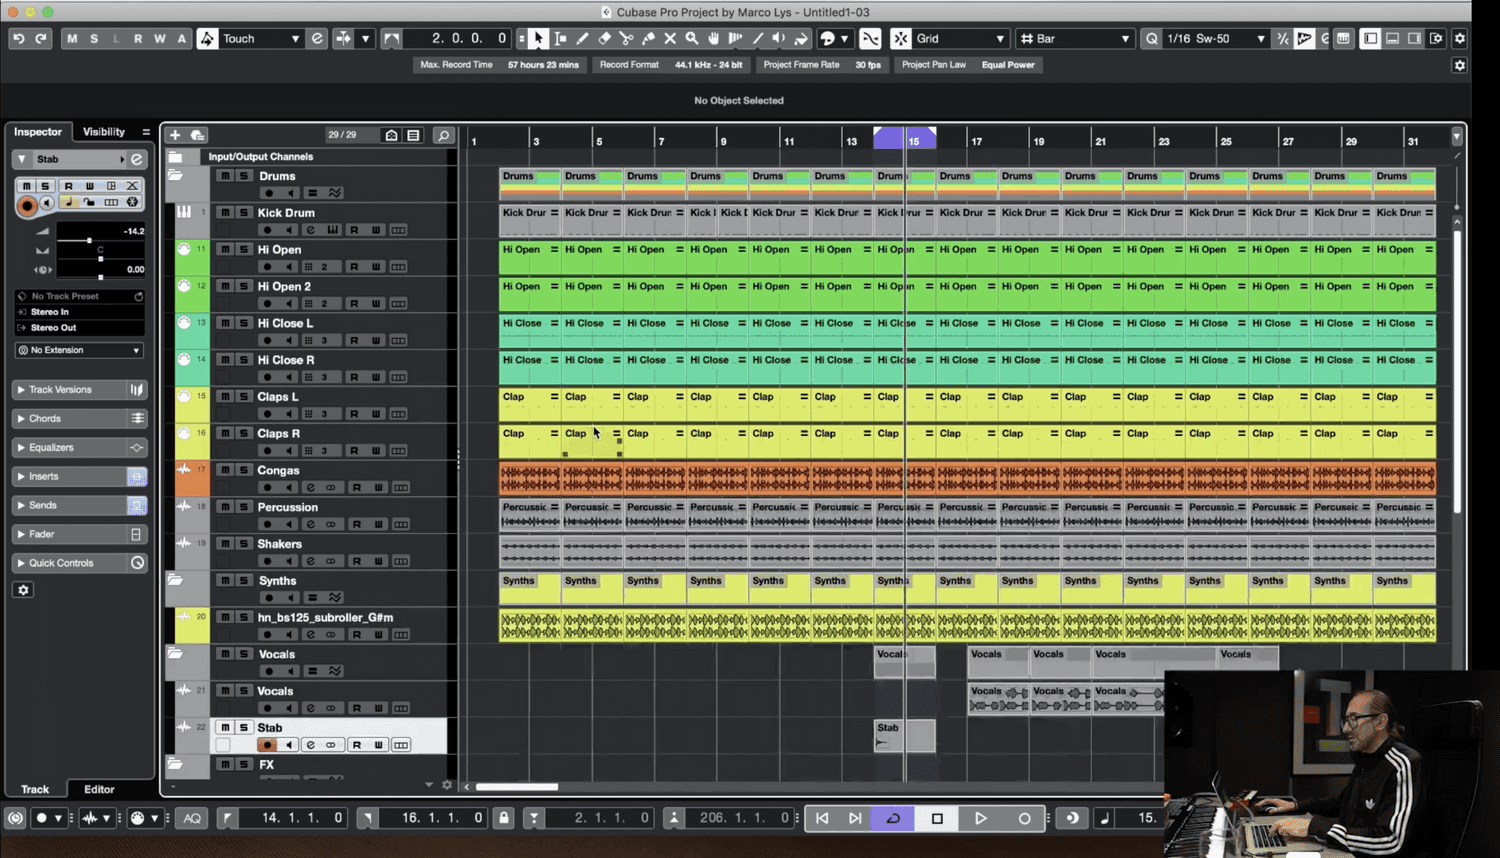This screenshot has height=858, width=1500.
Task: Click the Stereo In input routing
Action: point(79,312)
